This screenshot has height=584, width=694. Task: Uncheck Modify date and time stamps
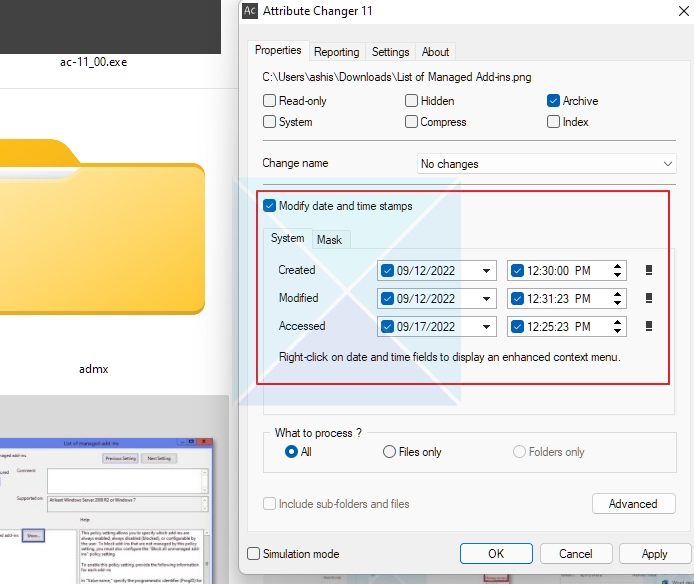tap(269, 205)
